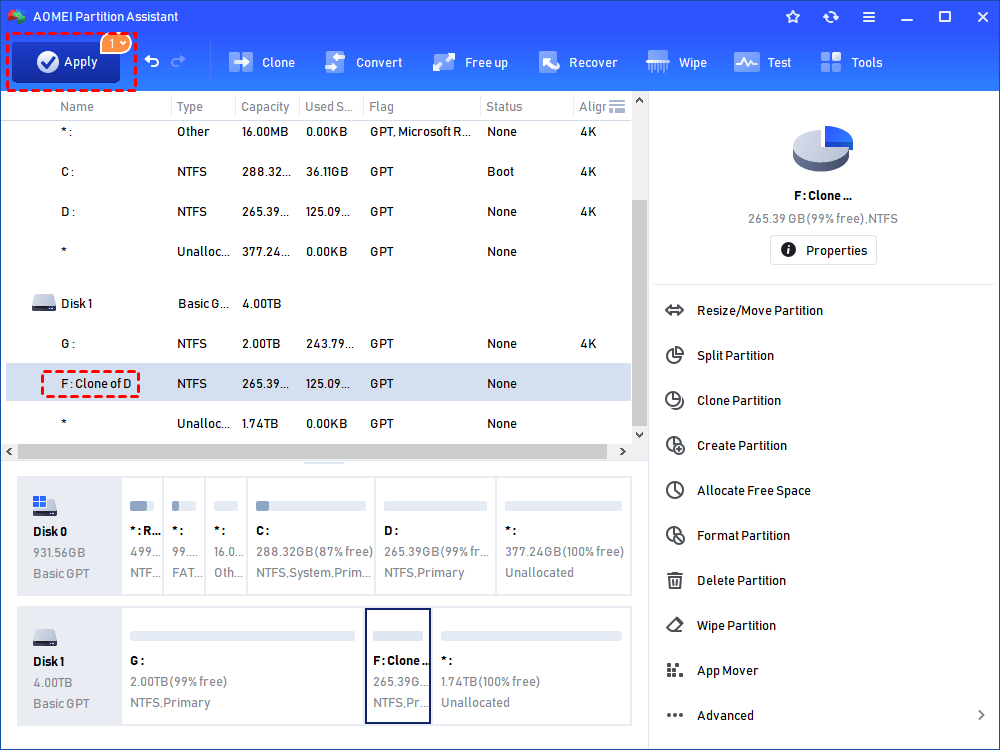
Task: Click the Delete Partition trash icon
Action: (675, 580)
